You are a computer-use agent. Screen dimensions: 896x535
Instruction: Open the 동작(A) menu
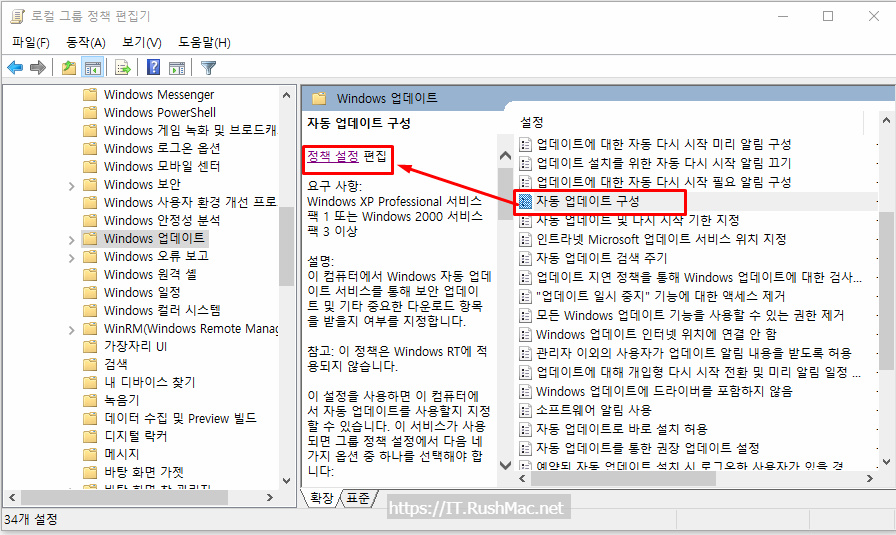click(86, 42)
